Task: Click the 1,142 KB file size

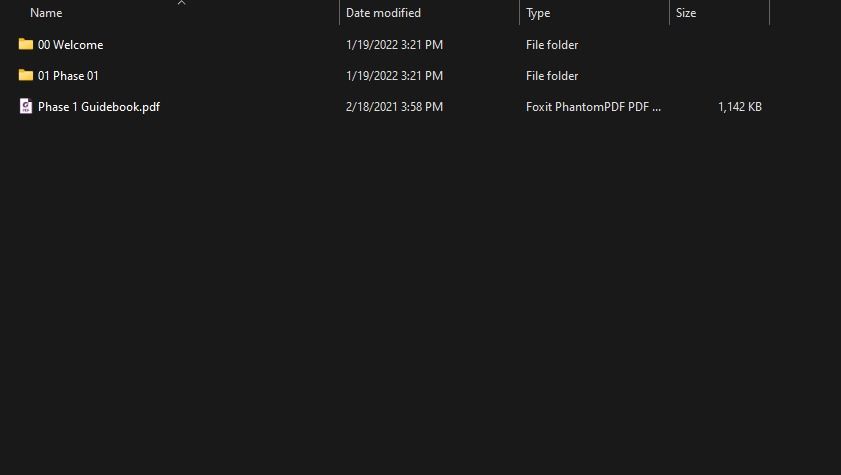Action: tap(739, 107)
